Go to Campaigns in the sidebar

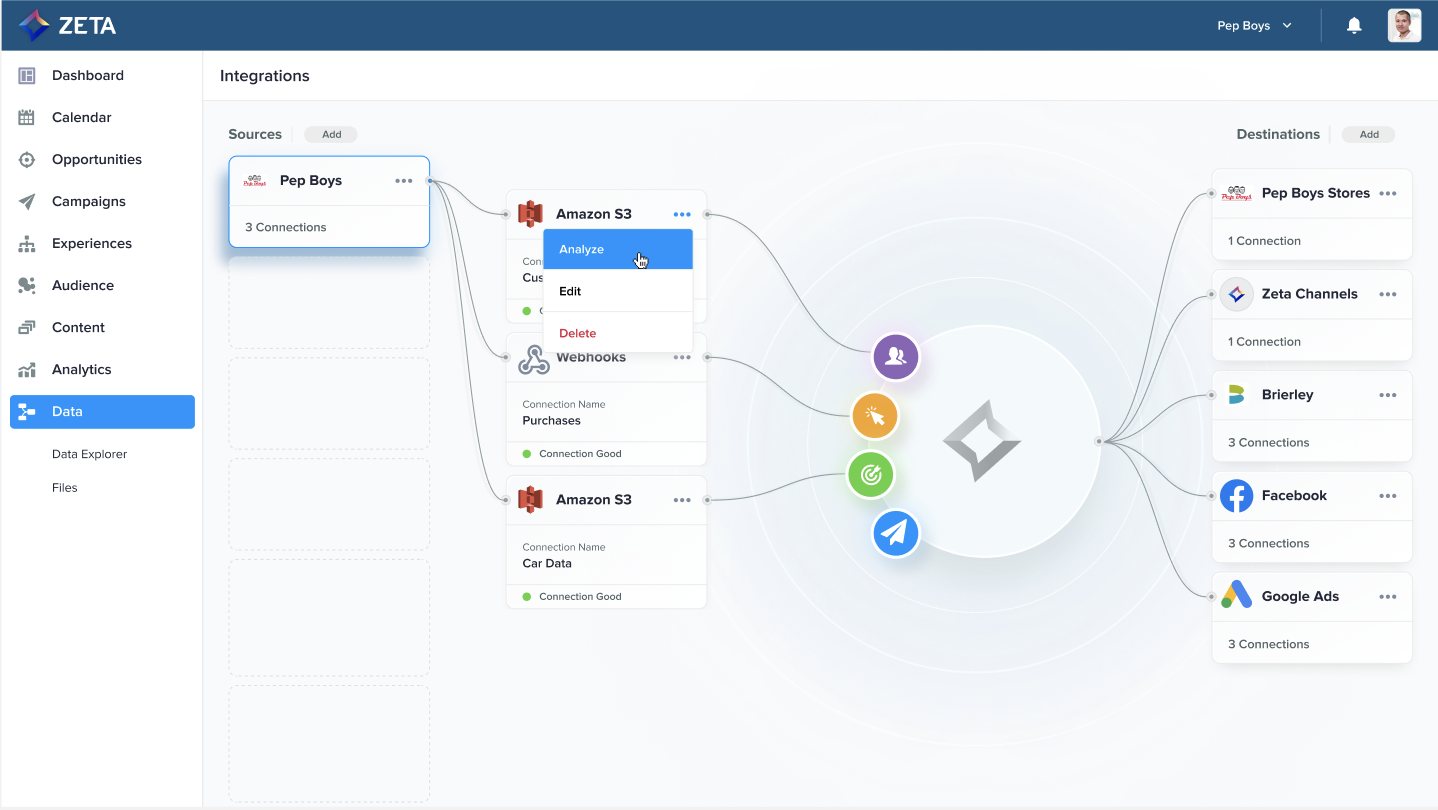click(89, 201)
